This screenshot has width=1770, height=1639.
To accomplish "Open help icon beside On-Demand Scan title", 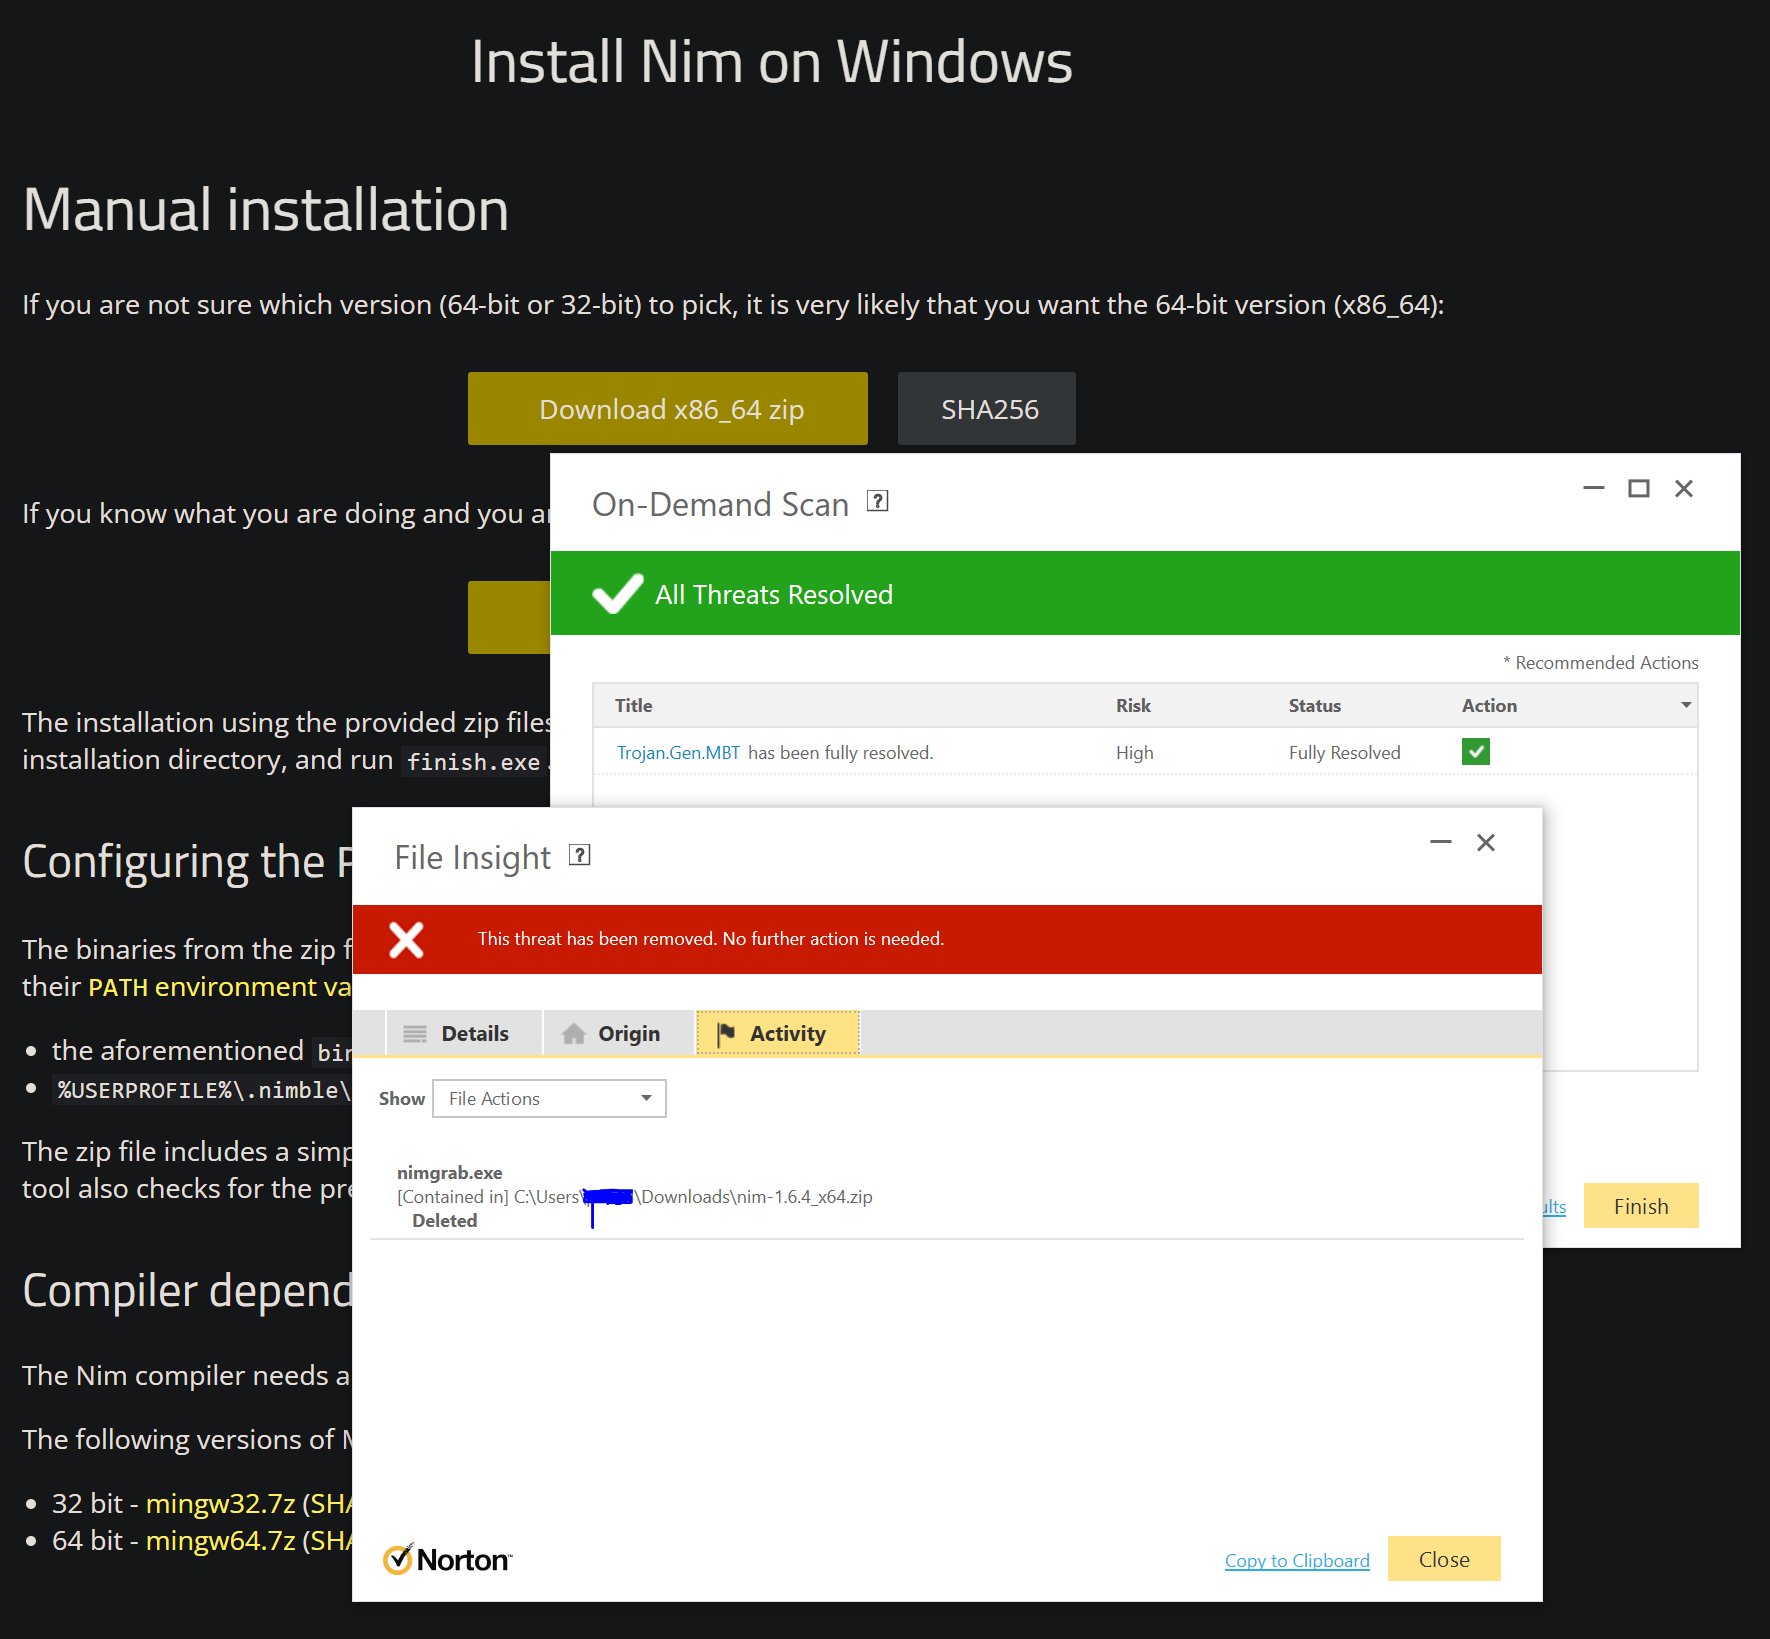I will click(x=877, y=502).
